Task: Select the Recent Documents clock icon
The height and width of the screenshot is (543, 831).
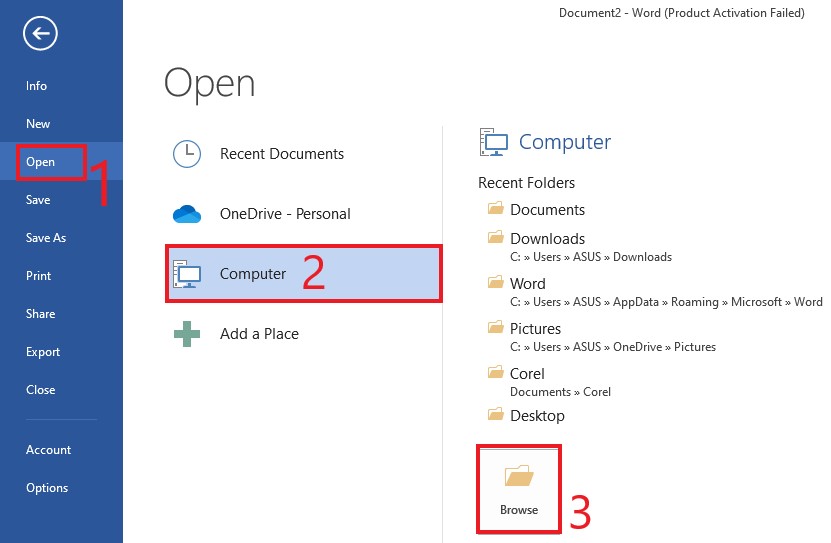Action: (x=187, y=154)
